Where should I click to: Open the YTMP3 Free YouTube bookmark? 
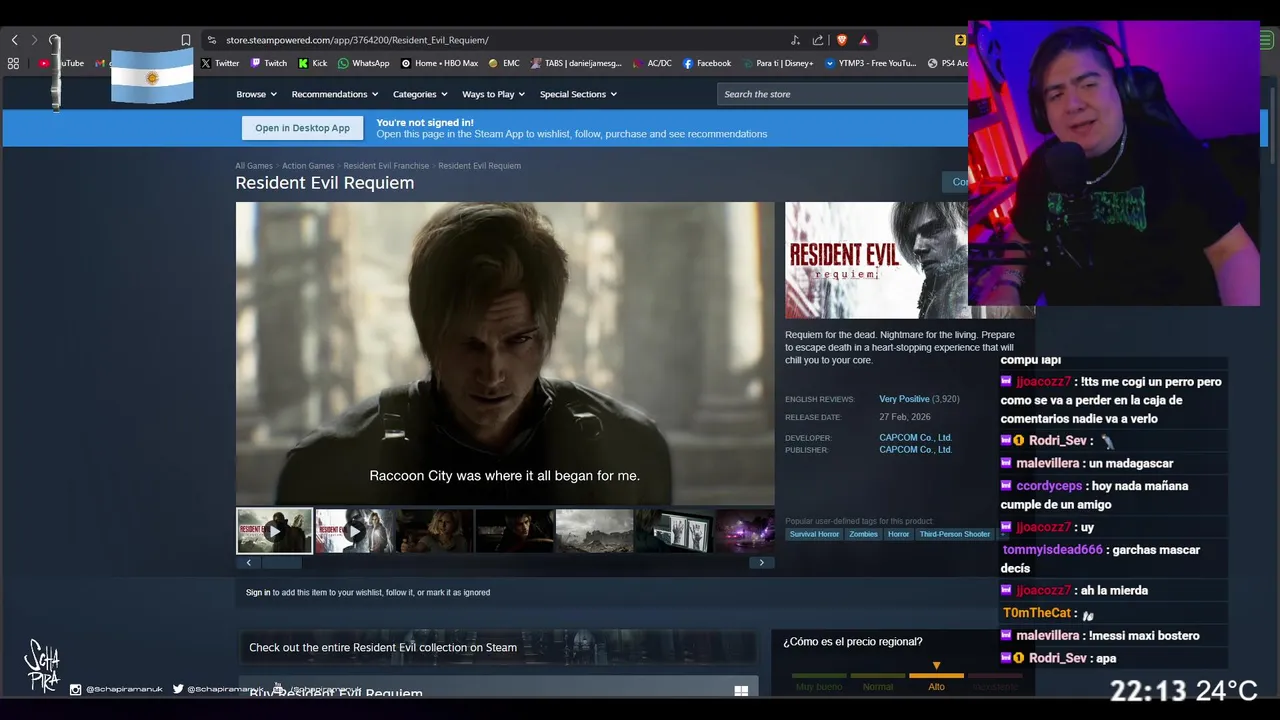pos(871,63)
